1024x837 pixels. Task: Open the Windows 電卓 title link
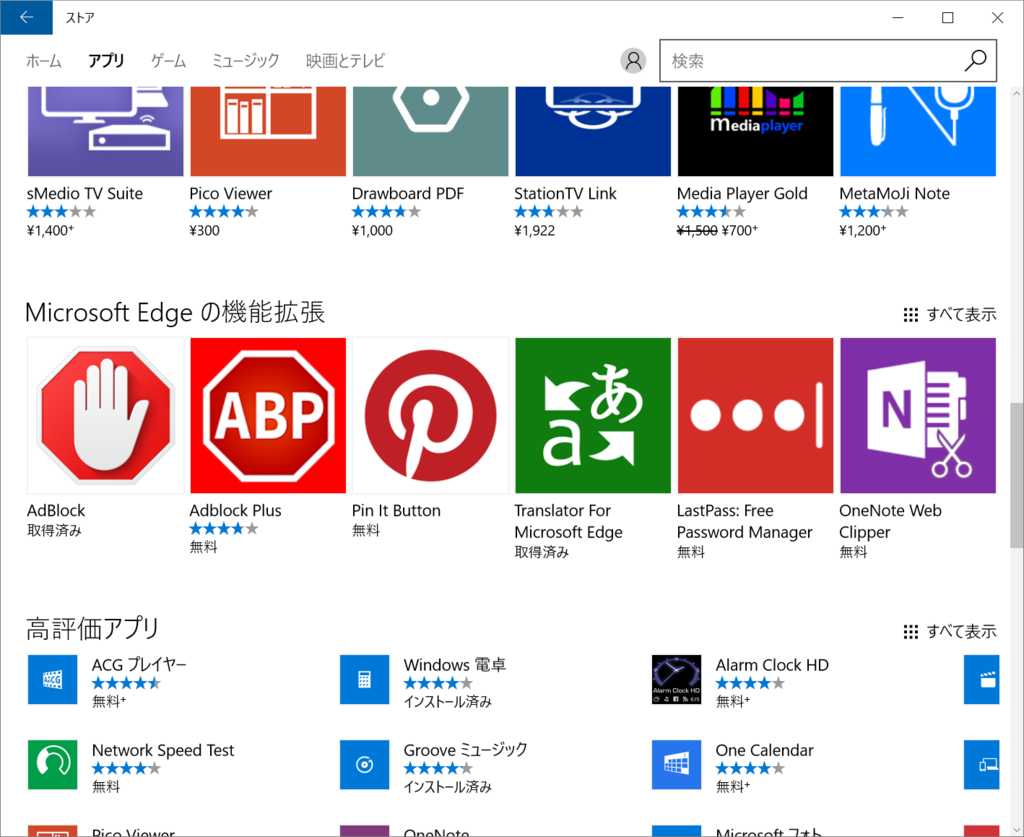tap(455, 665)
